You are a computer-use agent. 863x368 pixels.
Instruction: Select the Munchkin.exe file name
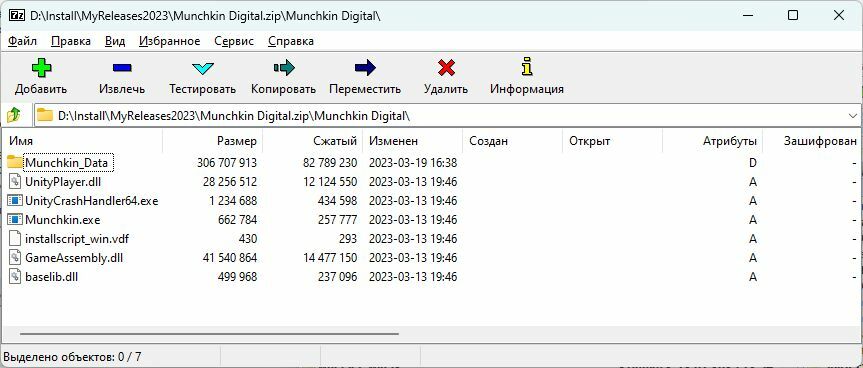pos(63,220)
